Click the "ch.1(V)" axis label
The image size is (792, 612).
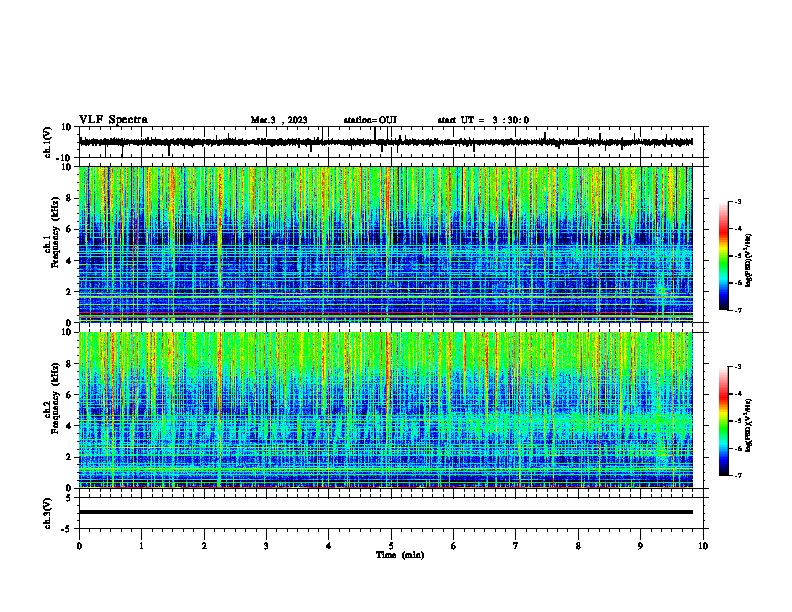(48, 142)
